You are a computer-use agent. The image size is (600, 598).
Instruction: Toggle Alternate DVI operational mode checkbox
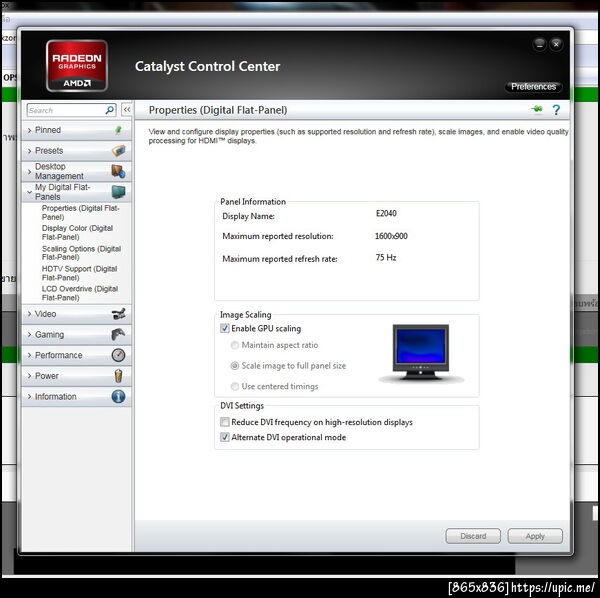(225, 437)
